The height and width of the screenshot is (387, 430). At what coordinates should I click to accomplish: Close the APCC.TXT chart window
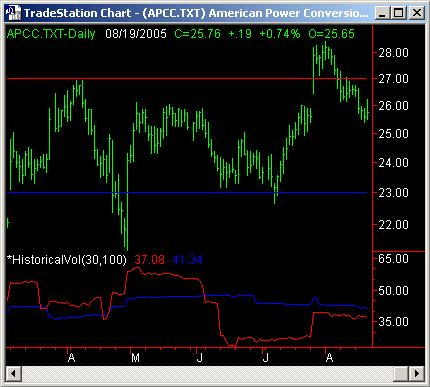[x=416, y=13]
